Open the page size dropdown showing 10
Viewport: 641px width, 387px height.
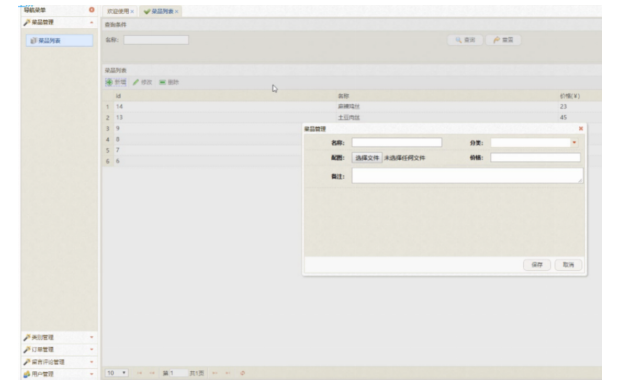[117, 373]
